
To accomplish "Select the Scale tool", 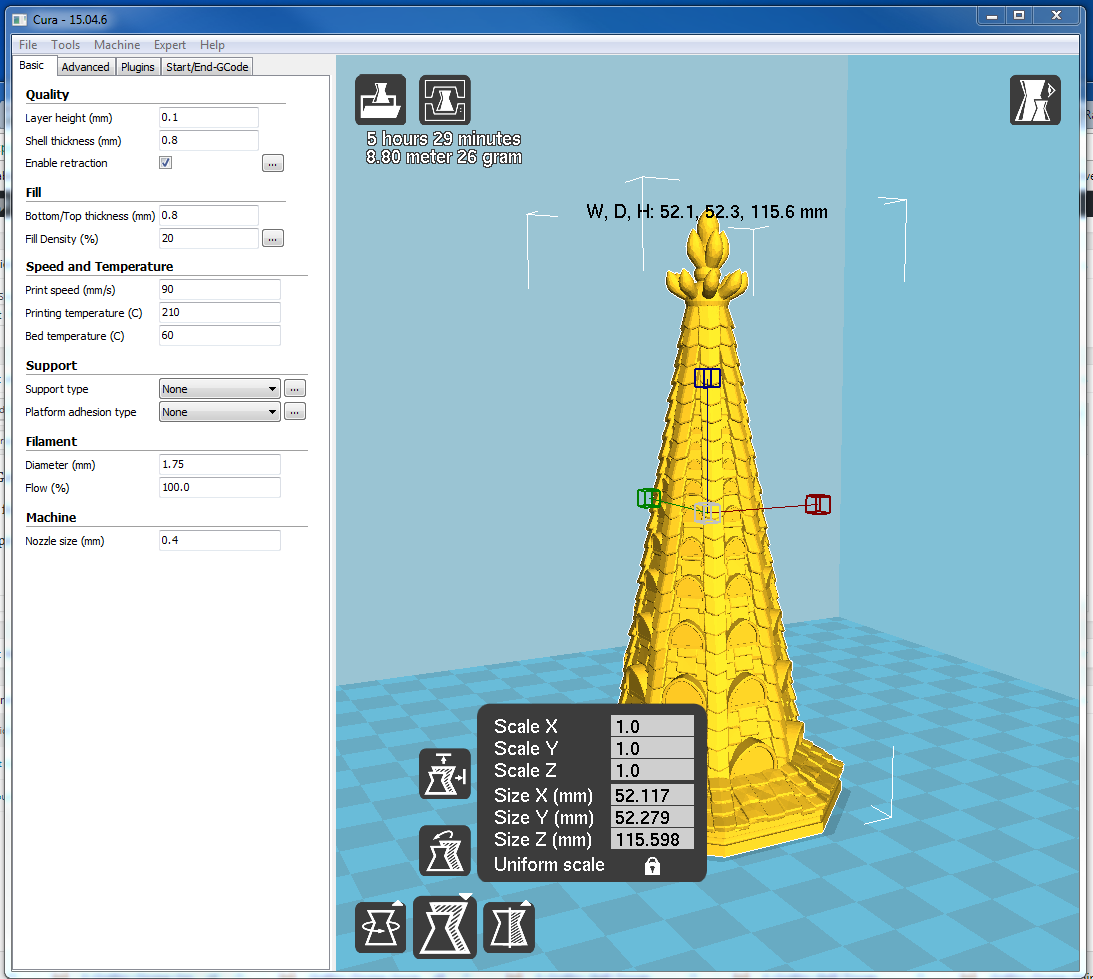I will pos(445,927).
